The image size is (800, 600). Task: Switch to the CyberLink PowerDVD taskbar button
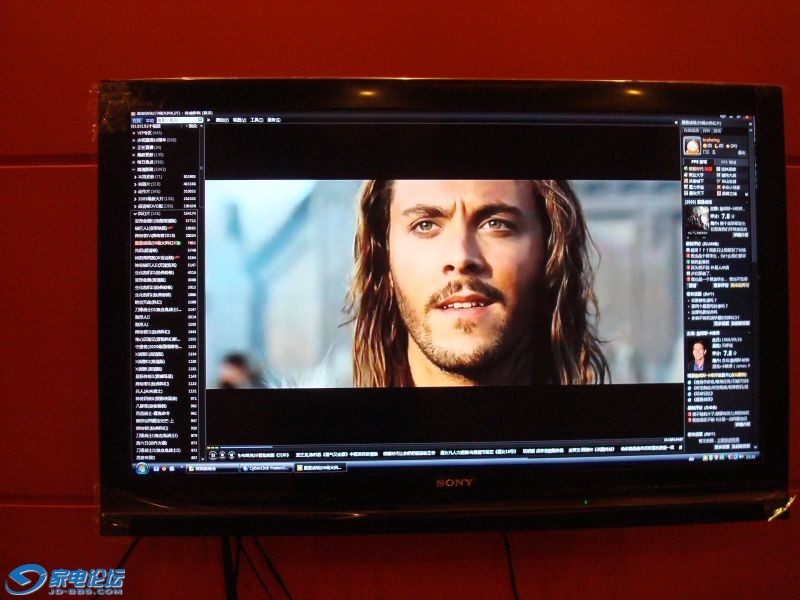pos(265,468)
